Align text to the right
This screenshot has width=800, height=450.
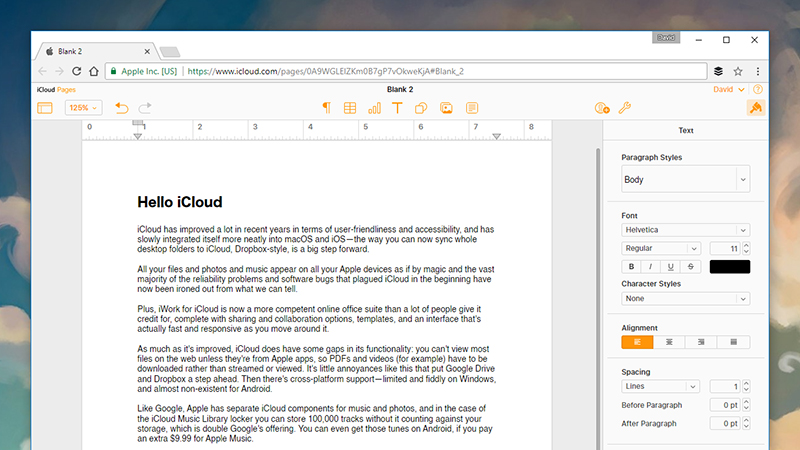click(x=701, y=342)
